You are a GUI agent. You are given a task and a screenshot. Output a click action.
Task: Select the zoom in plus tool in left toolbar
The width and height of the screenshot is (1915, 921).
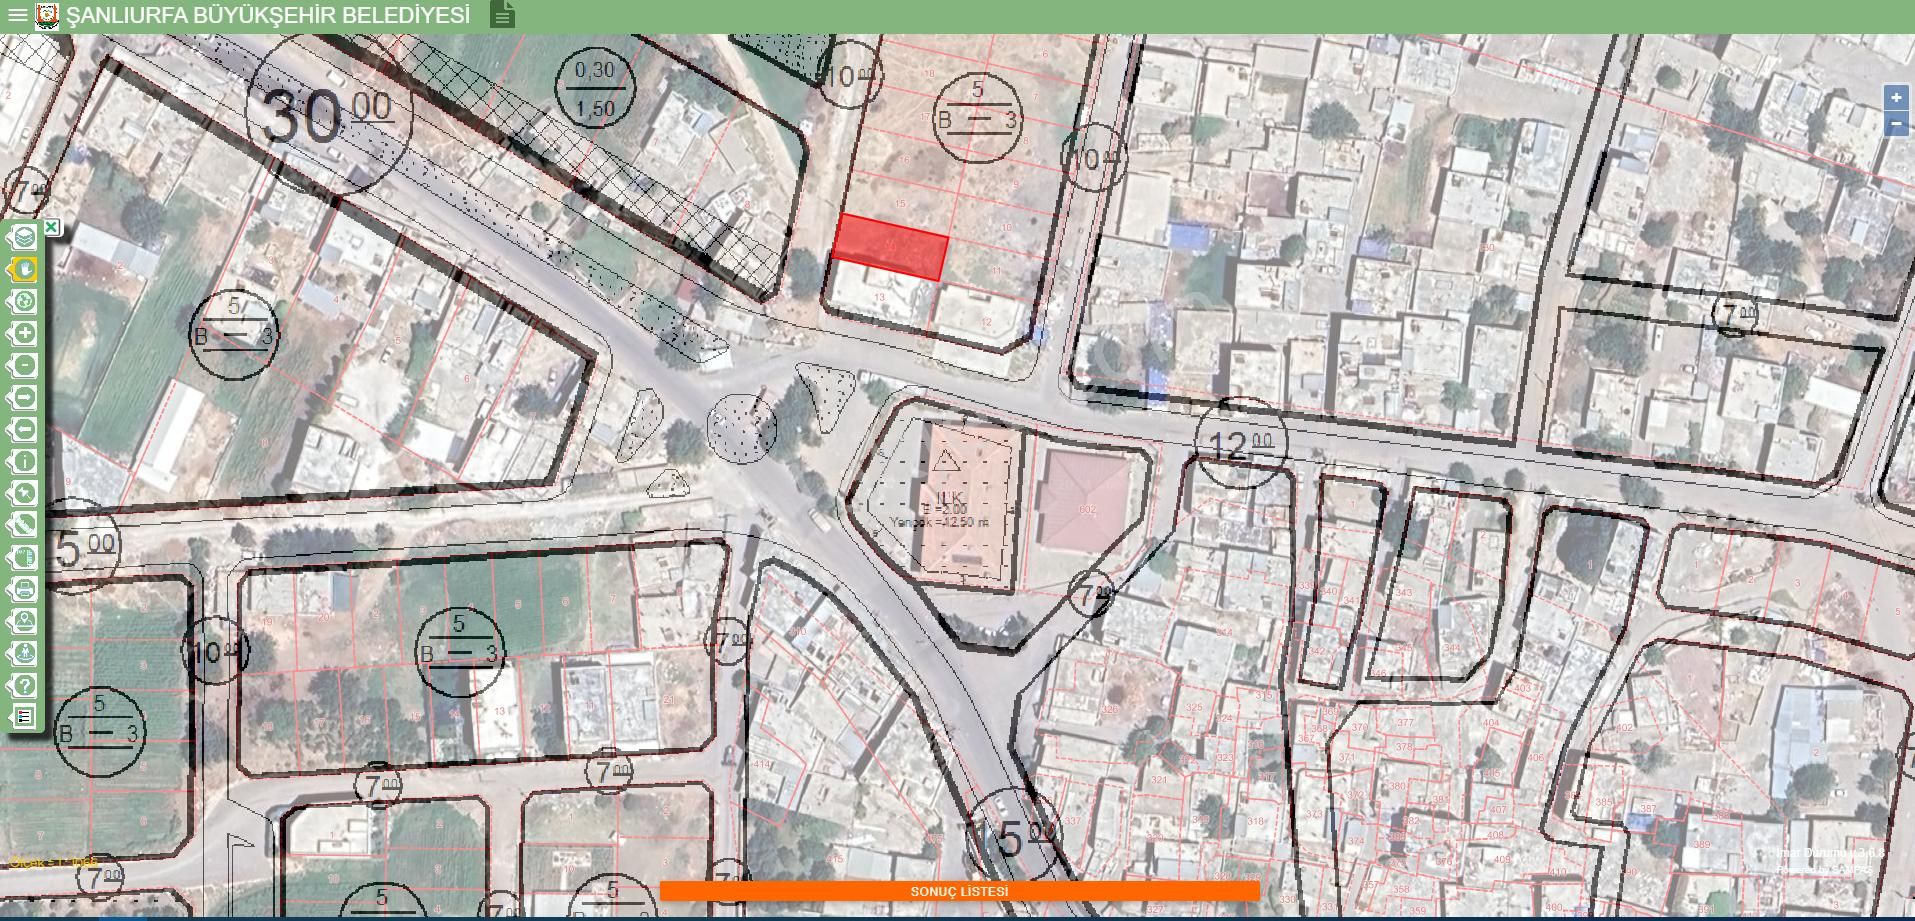pos(24,333)
